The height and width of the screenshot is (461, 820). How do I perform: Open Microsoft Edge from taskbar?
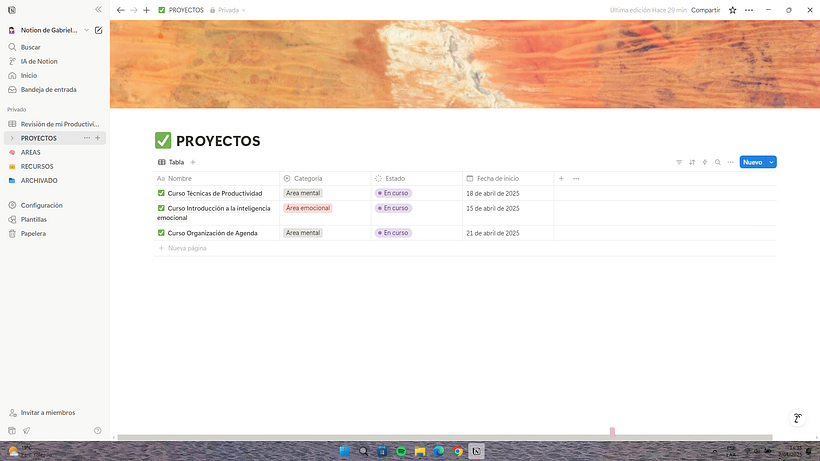(x=439, y=451)
